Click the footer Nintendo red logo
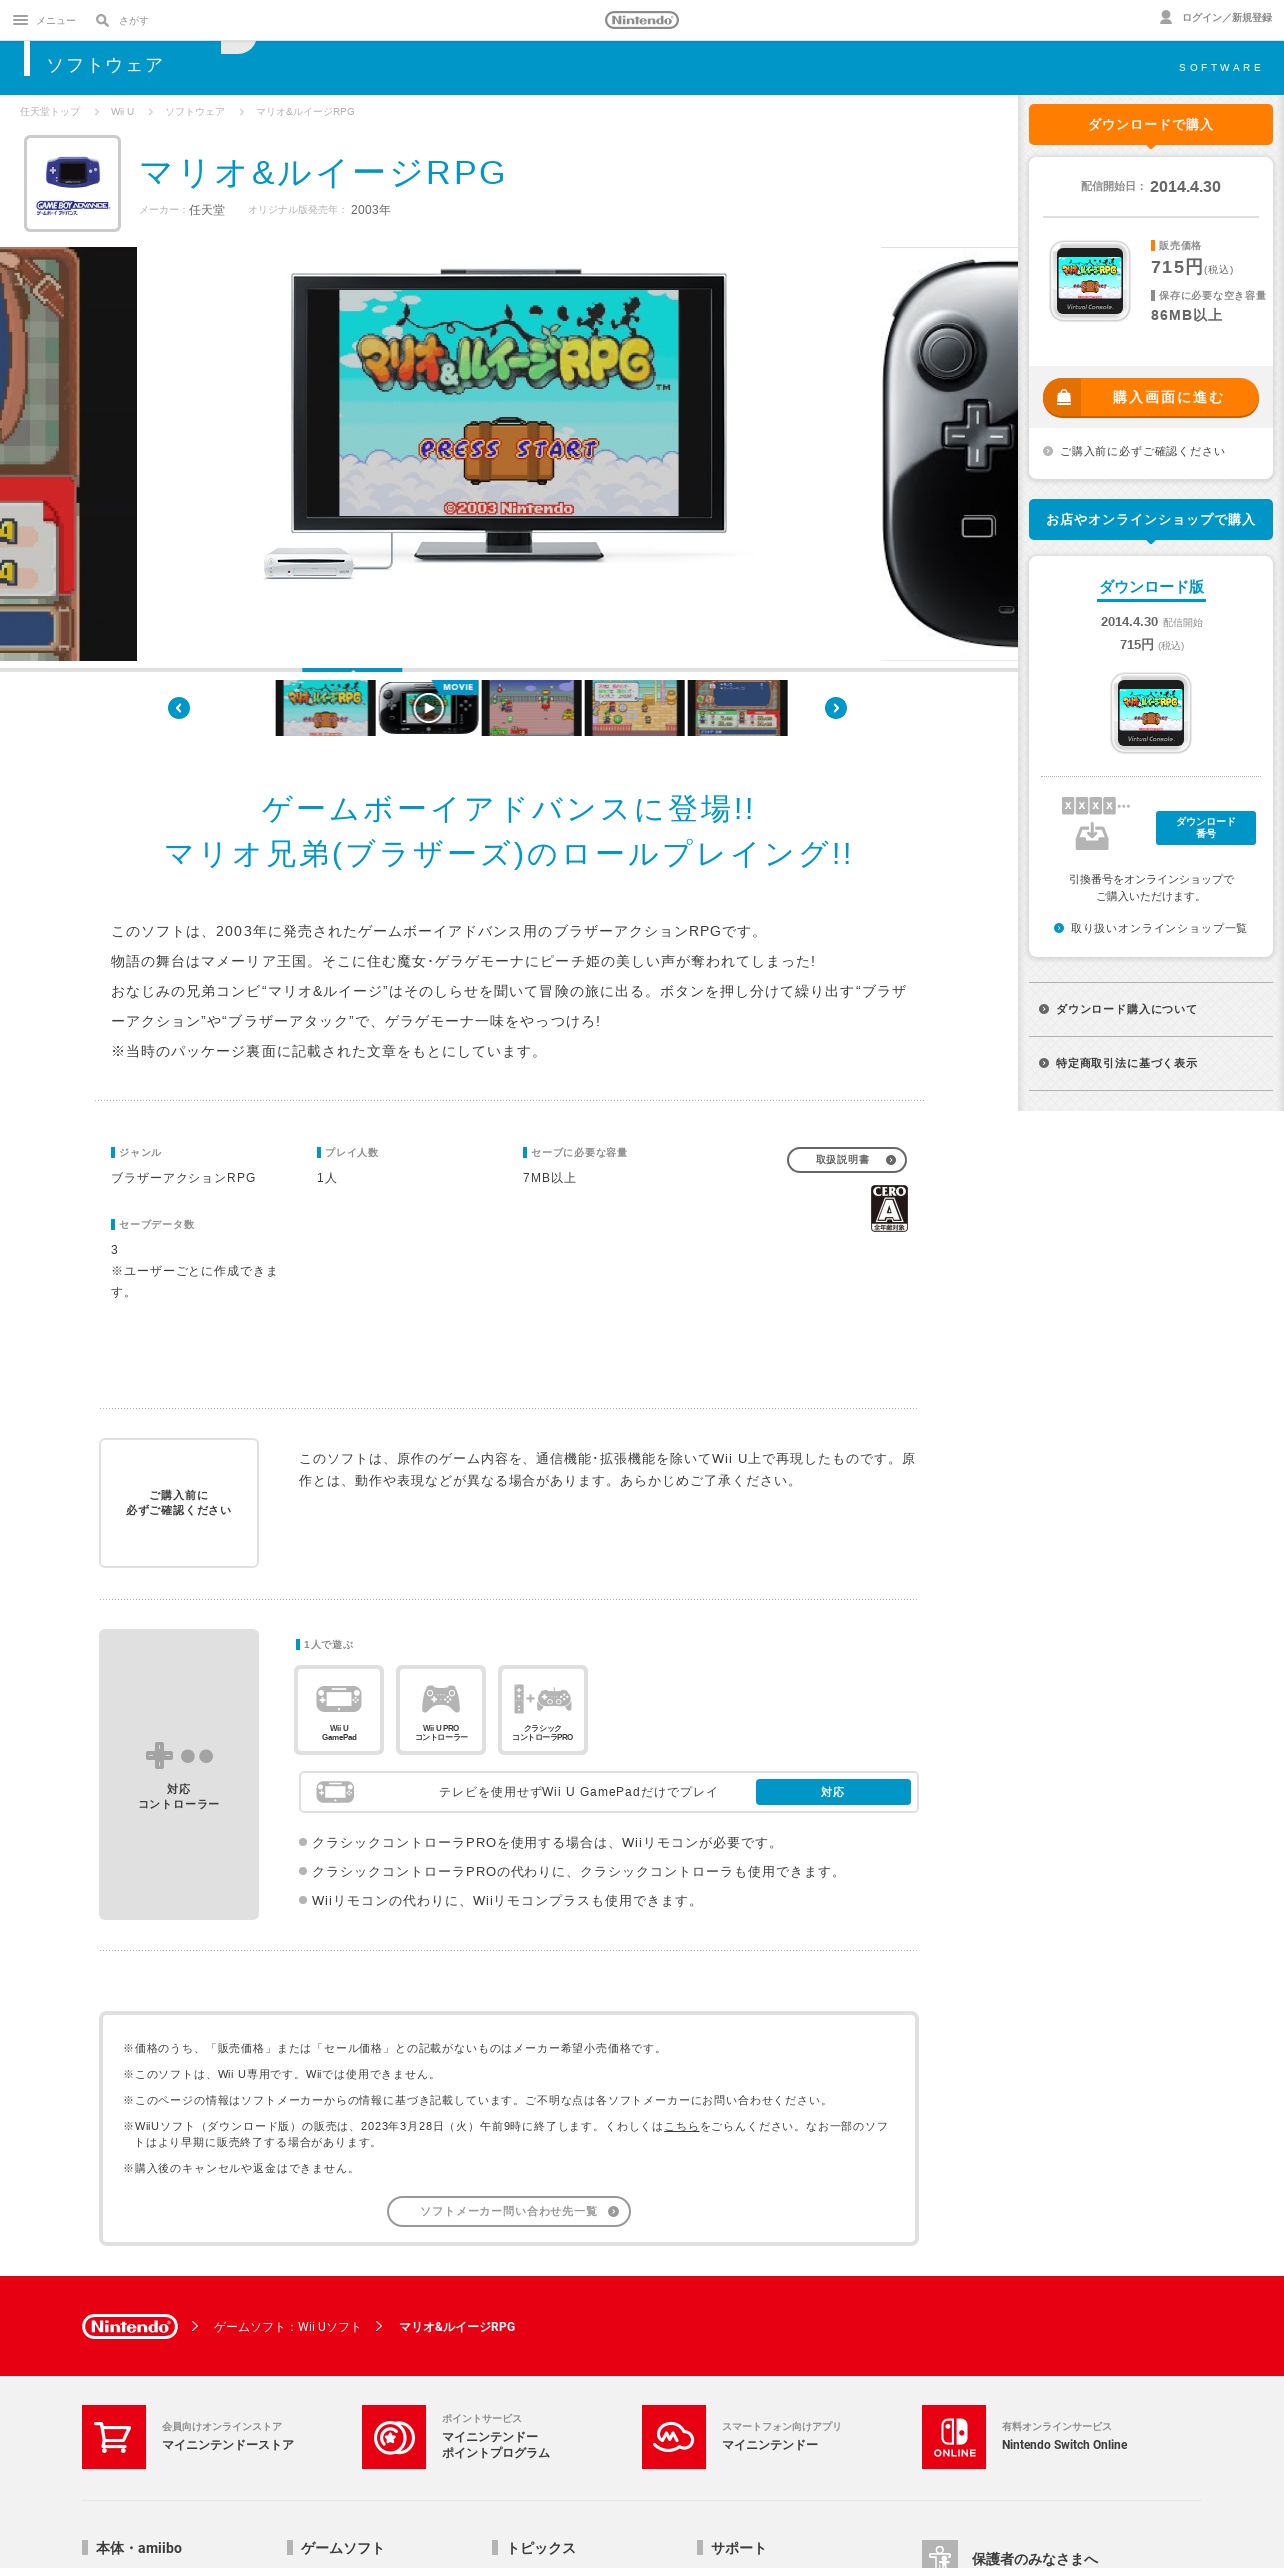Viewport: 1284px width, 2568px height. [x=130, y=2327]
